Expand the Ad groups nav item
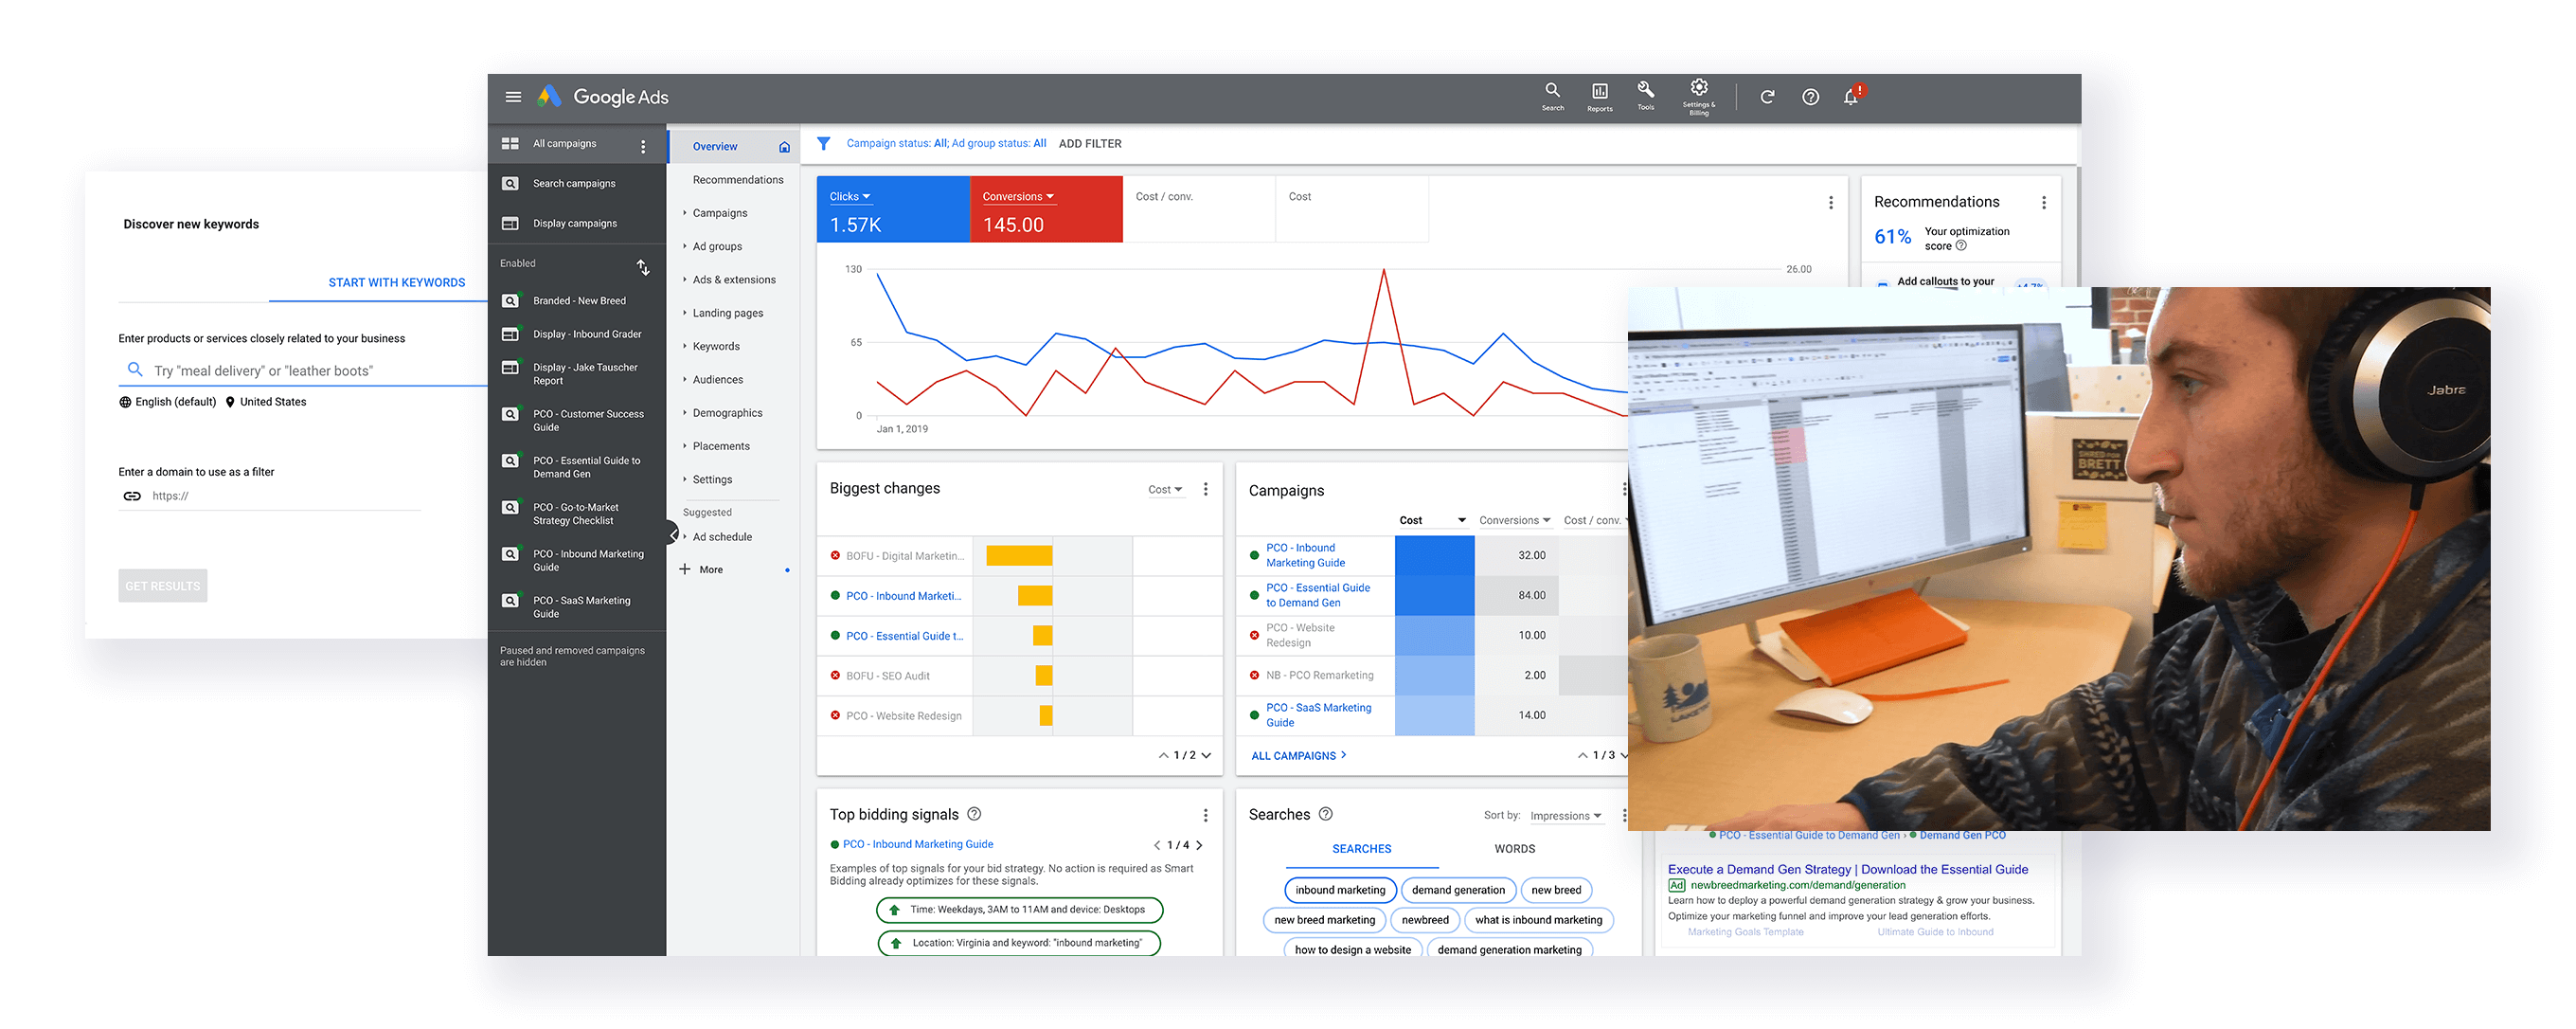 717,246
